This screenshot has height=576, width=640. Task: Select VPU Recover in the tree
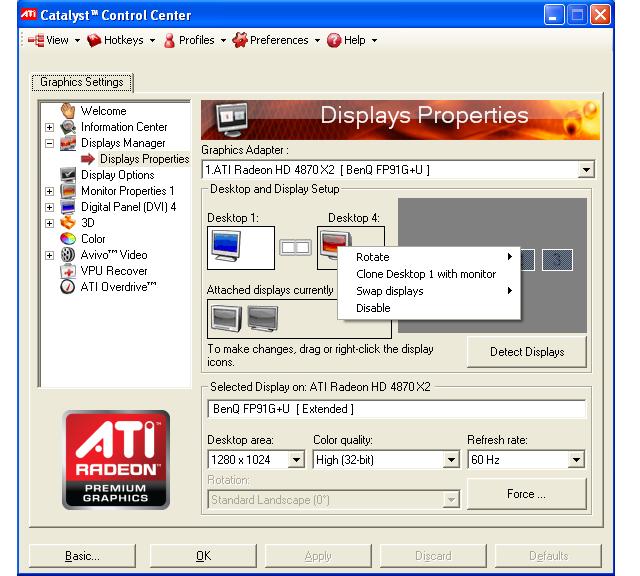tap(114, 271)
